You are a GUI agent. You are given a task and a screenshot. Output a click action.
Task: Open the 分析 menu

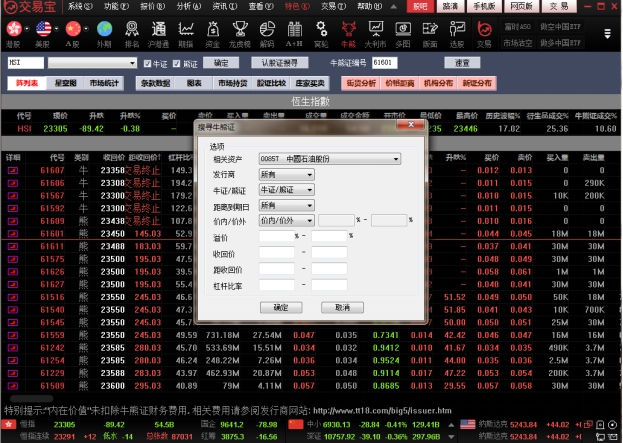(x=187, y=6)
